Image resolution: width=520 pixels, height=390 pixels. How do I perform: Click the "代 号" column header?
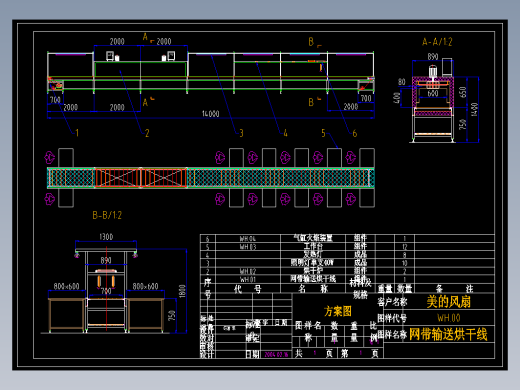(248, 289)
